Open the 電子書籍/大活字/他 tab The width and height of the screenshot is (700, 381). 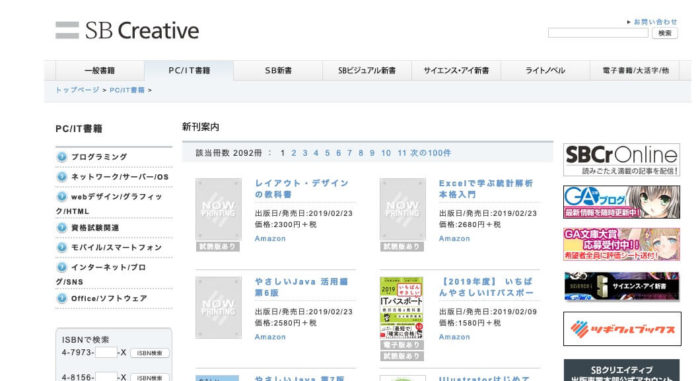(x=635, y=71)
